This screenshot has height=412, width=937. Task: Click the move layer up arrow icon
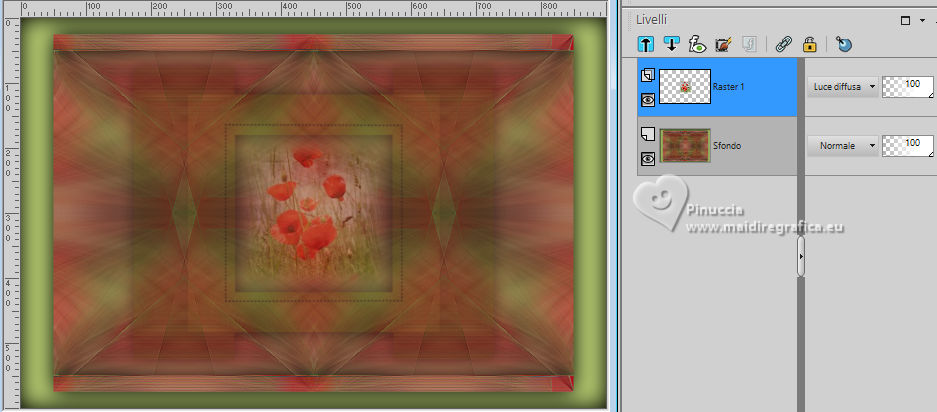tap(646, 44)
